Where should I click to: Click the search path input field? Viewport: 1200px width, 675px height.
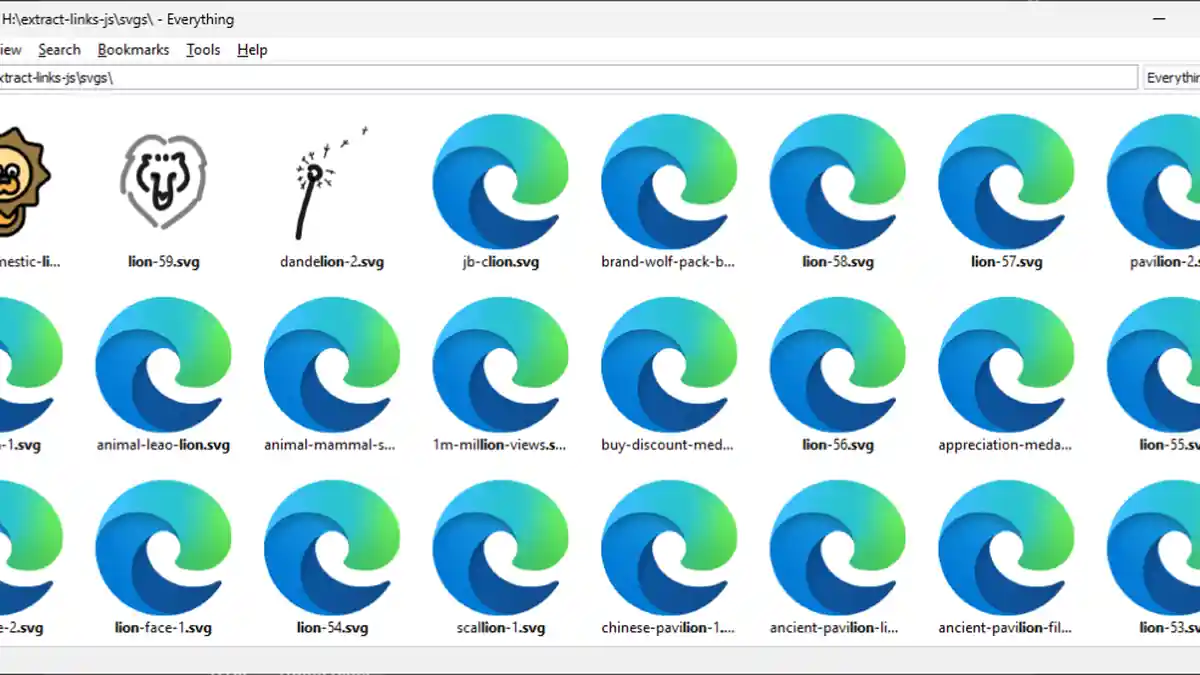pos(560,78)
